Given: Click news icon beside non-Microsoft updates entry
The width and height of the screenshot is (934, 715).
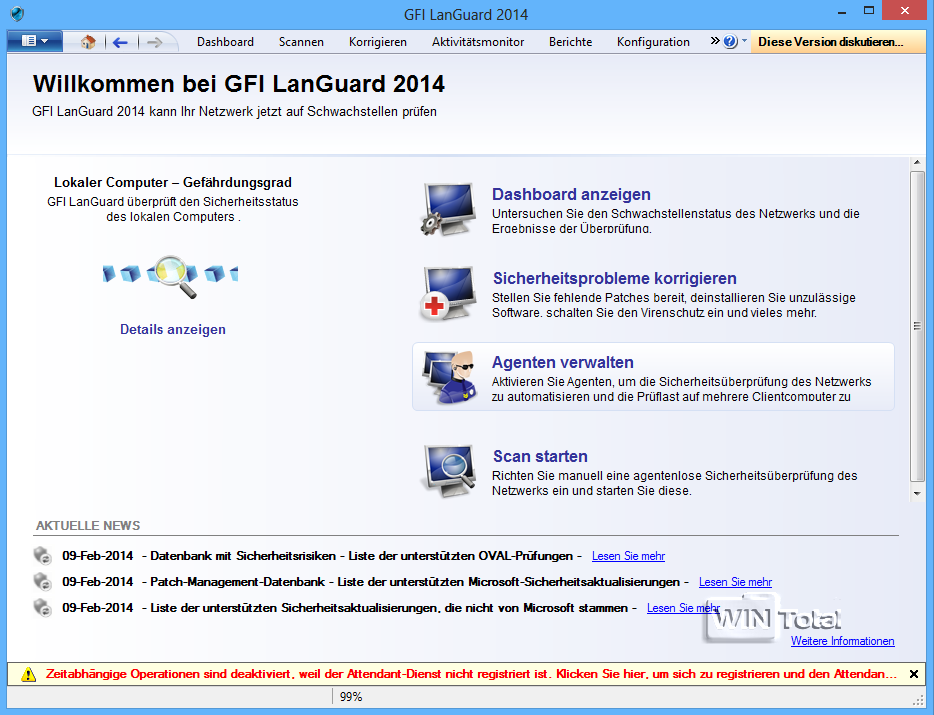Looking at the screenshot, I should [42, 608].
